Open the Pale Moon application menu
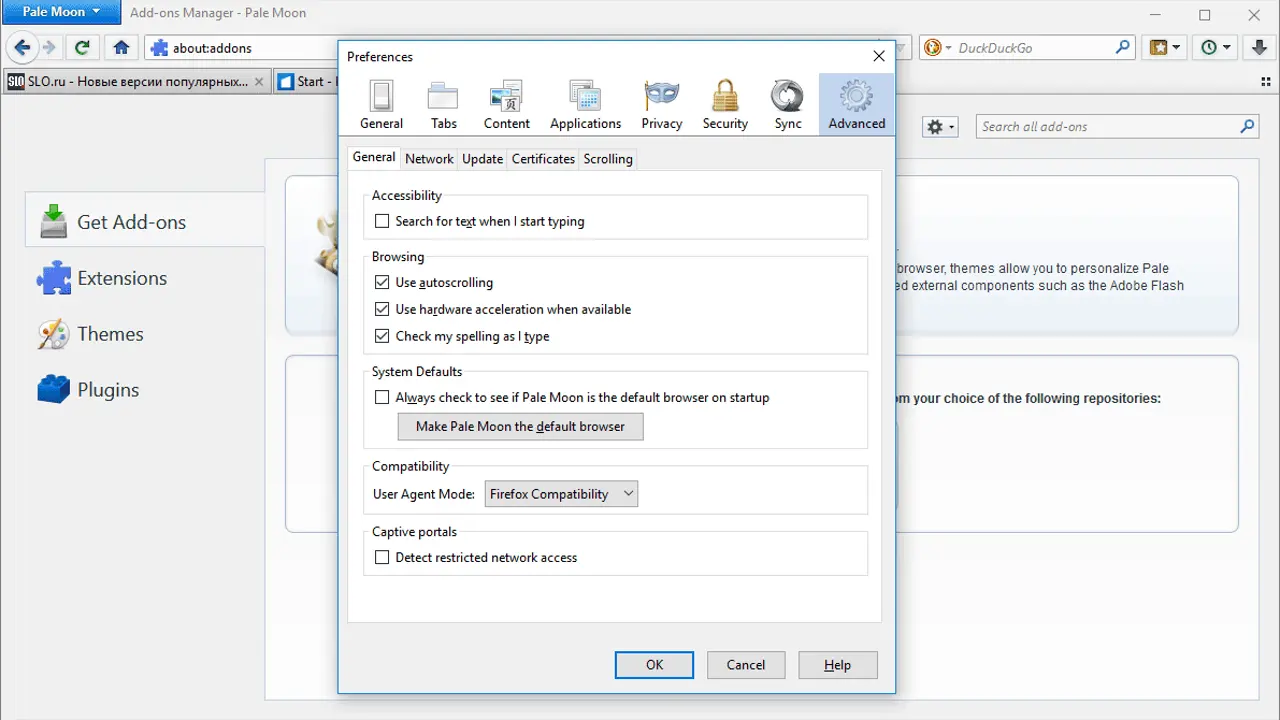Screen dimensions: 1280x720 pyautogui.click(x=61, y=12)
